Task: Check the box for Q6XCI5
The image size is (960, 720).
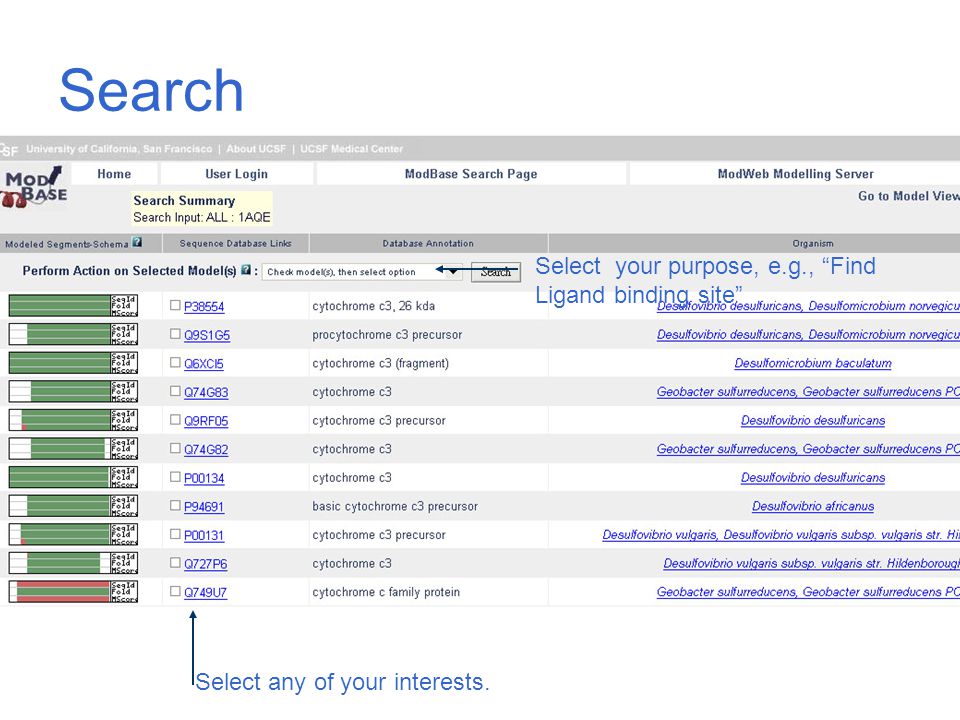Action: click(175, 362)
